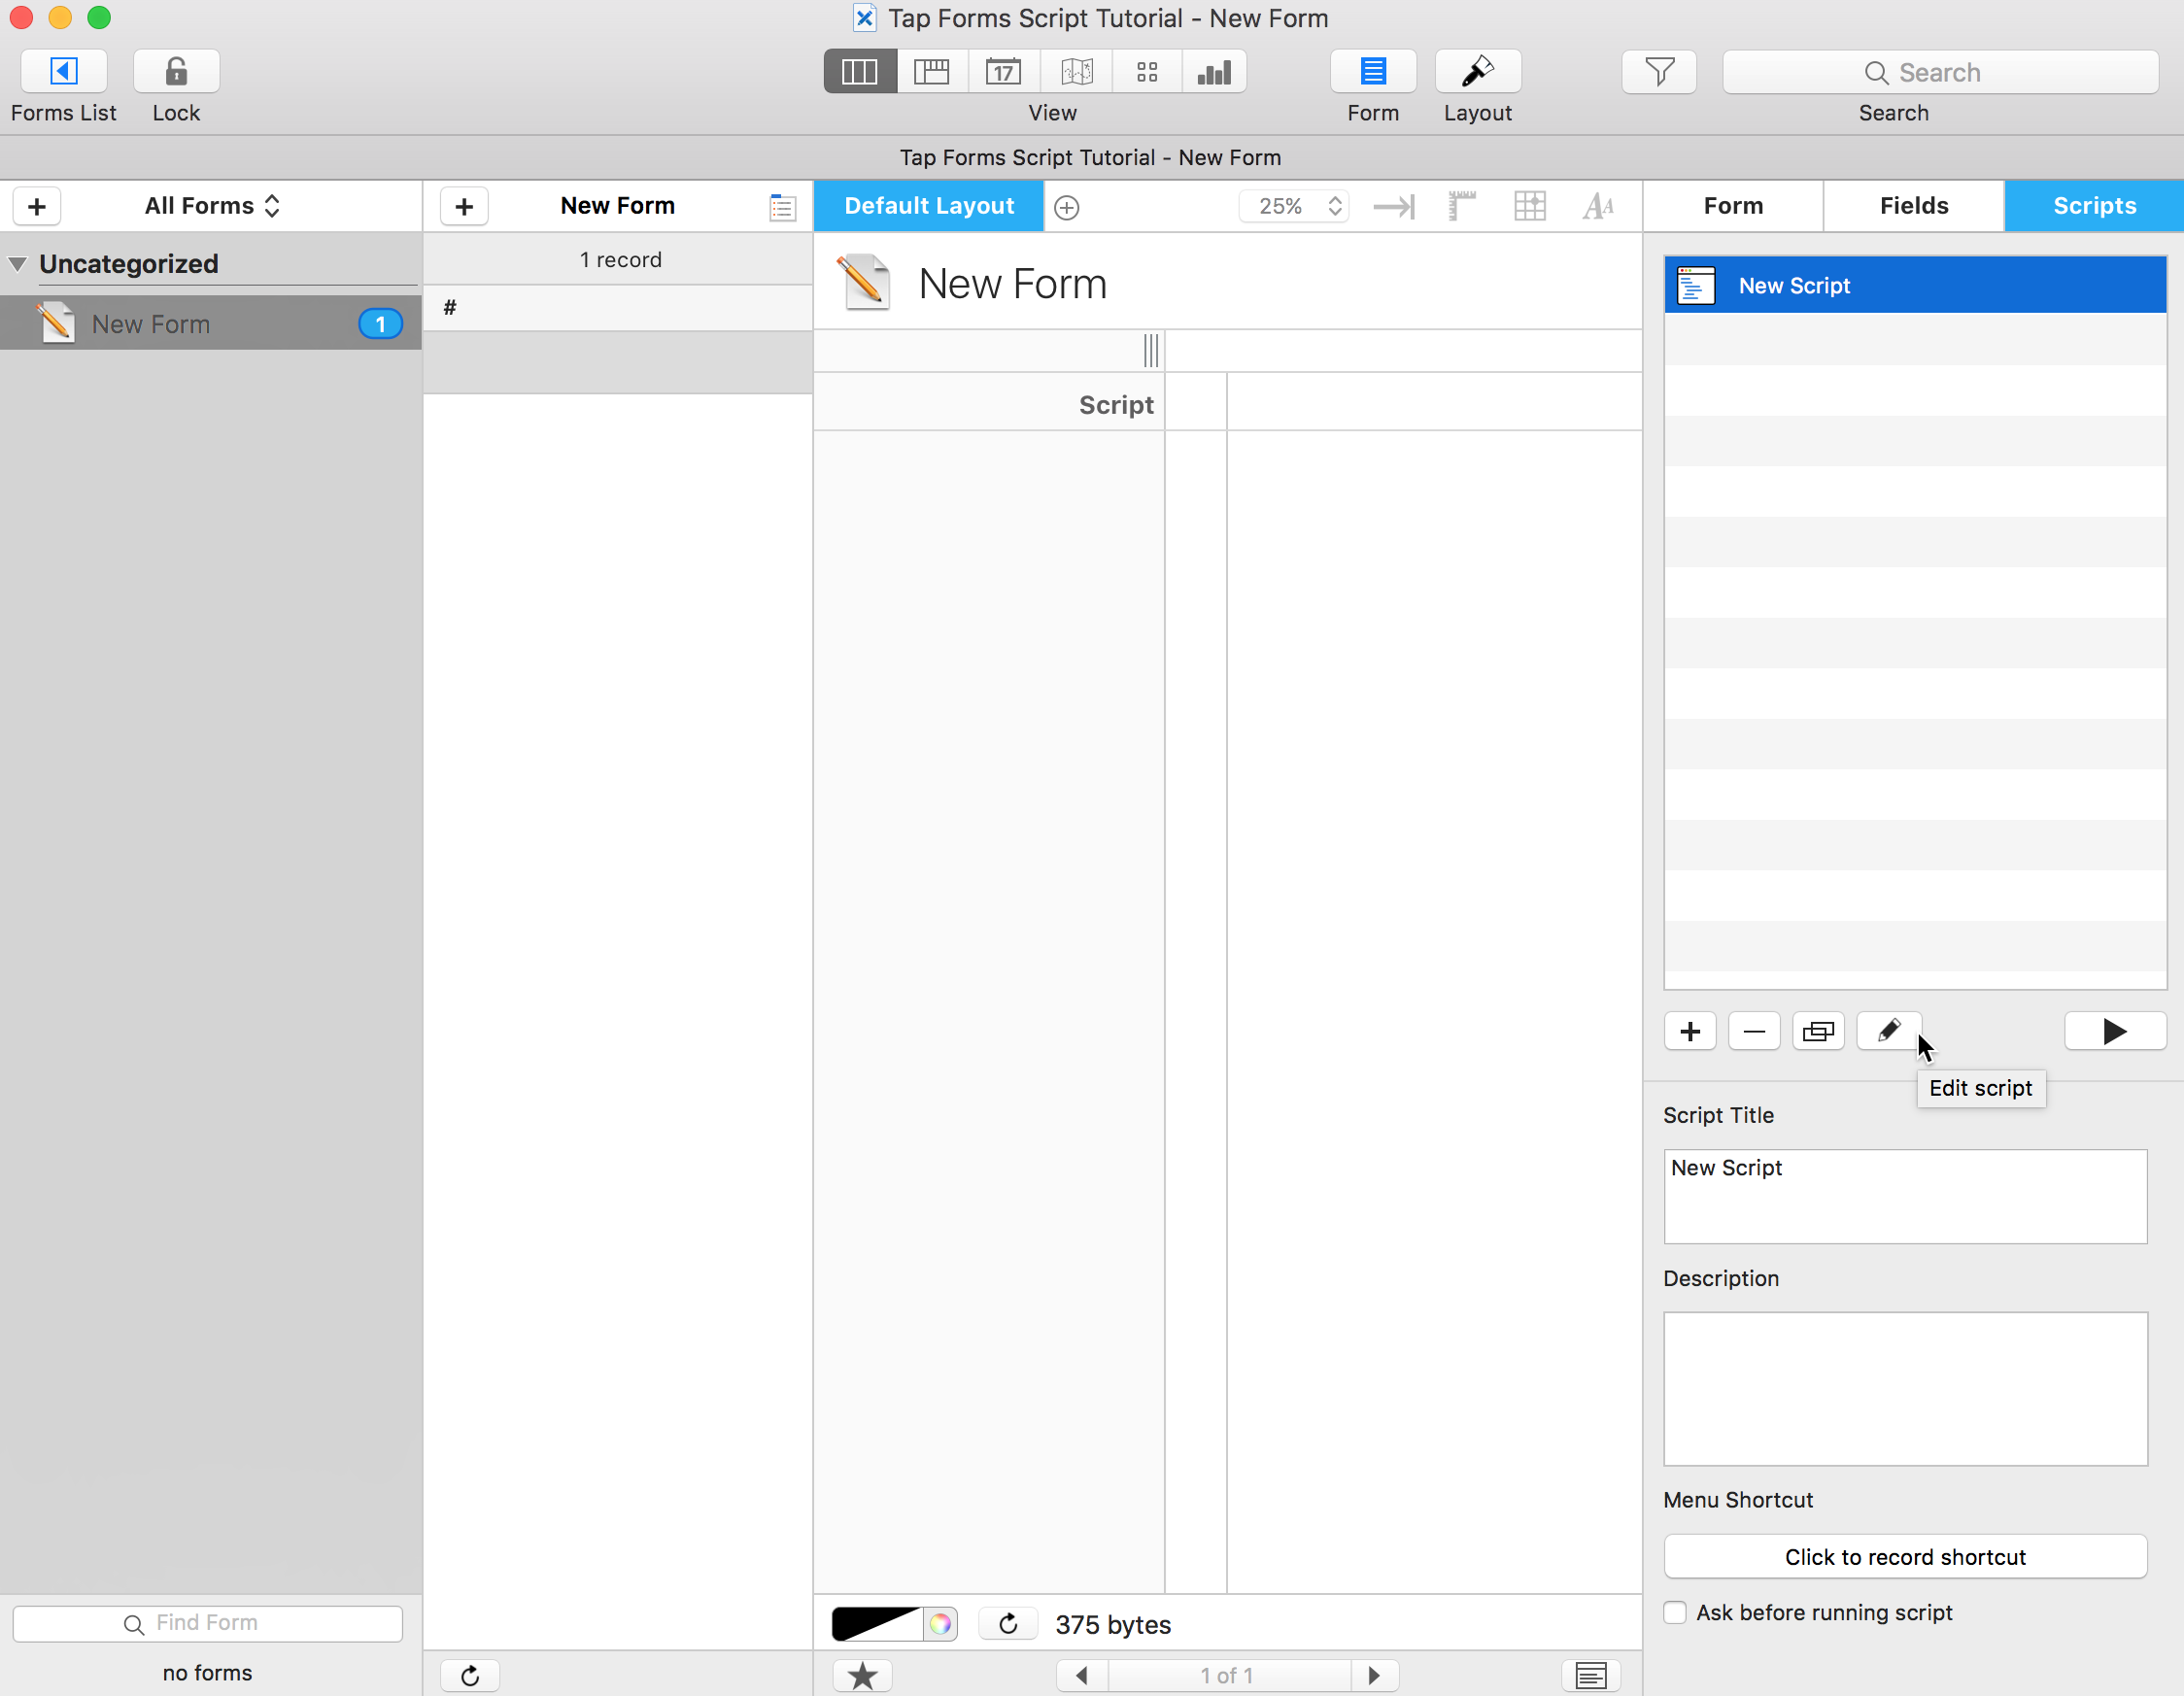Select the Default Layout tab
This screenshot has width=2184, height=1696.
(x=928, y=206)
